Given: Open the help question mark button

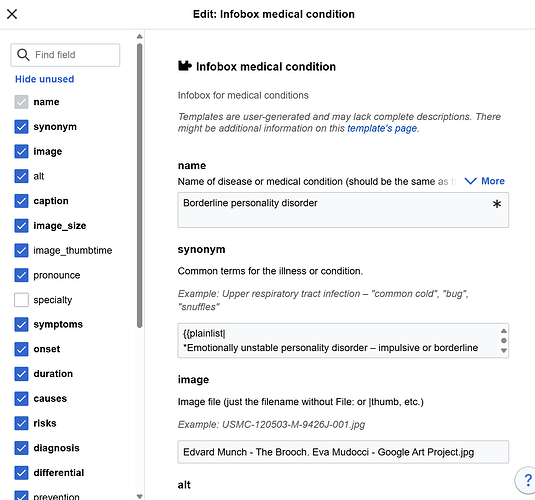Looking at the screenshot, I should [x=527, y=480].
